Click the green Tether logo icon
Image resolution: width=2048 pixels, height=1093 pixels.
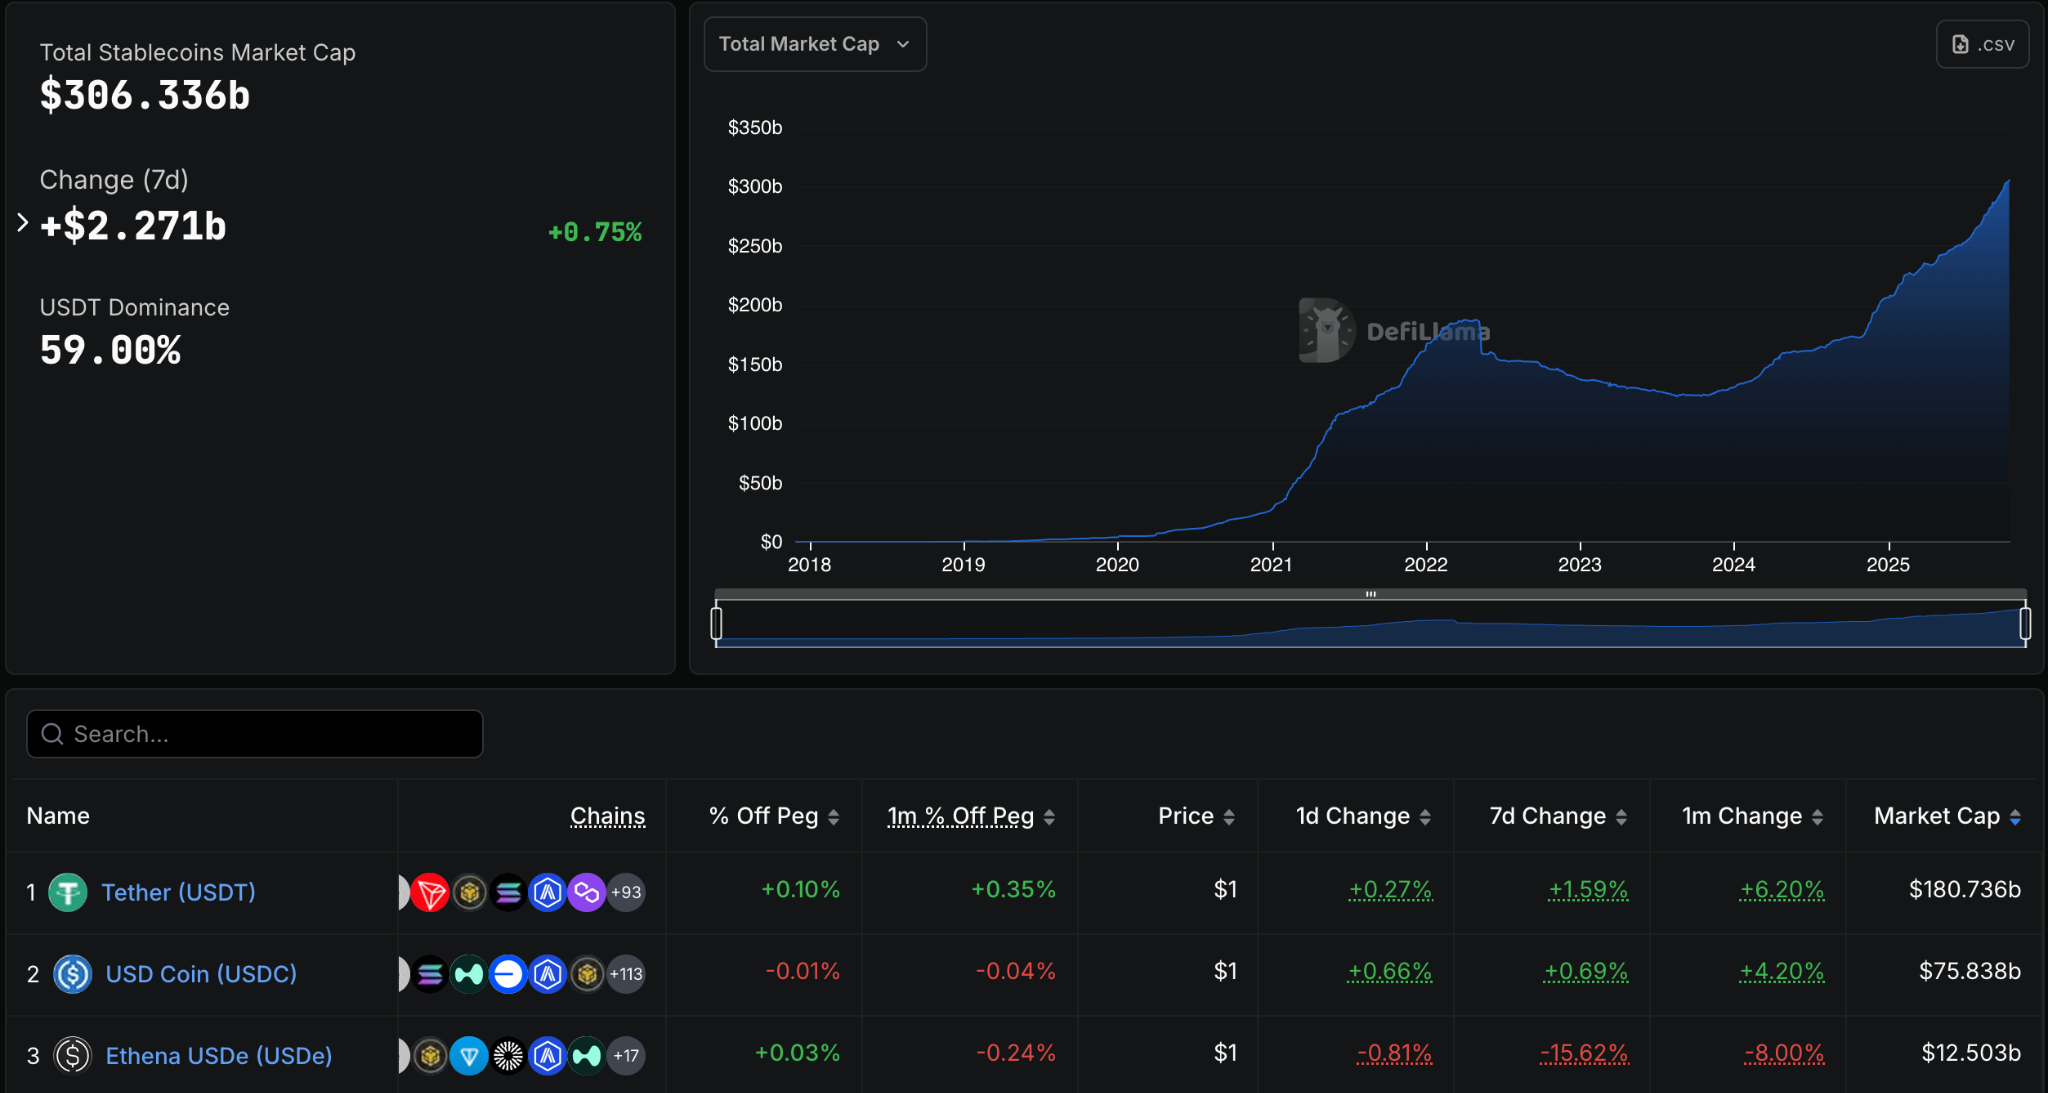68,892
